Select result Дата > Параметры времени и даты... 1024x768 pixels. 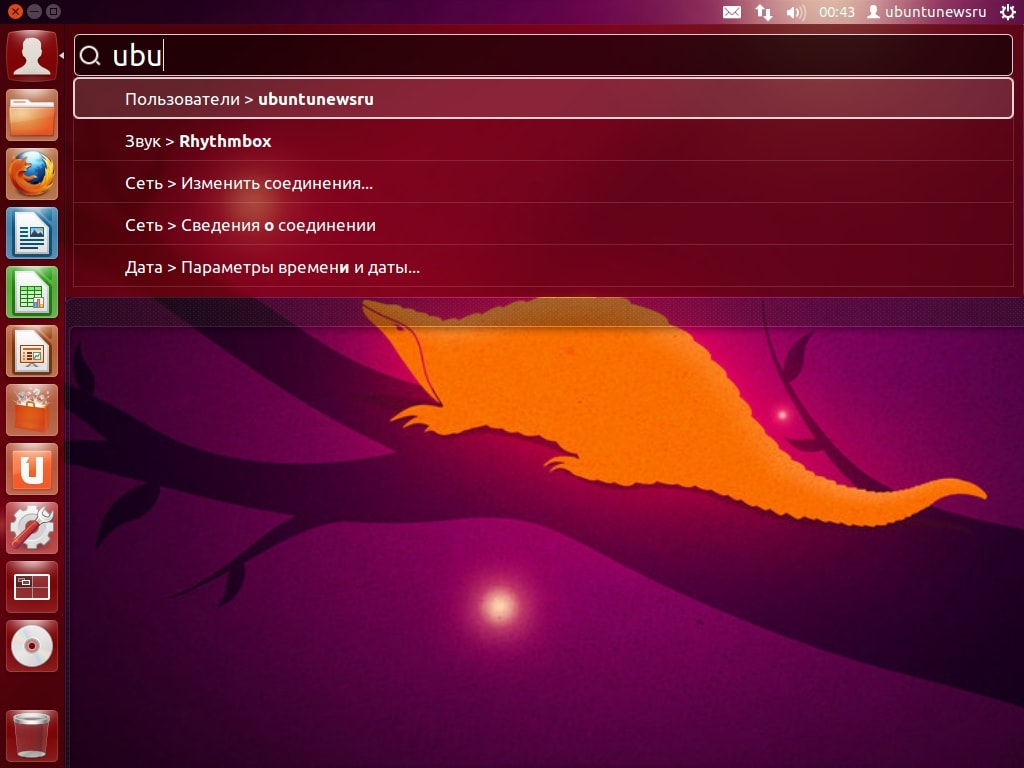pos(543,266)
